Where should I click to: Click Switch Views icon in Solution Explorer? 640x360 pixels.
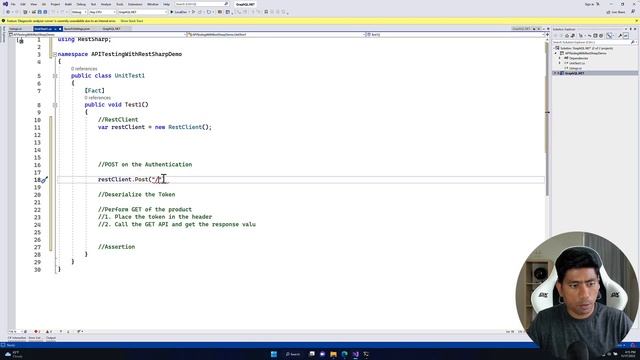(x=573, y=36)
